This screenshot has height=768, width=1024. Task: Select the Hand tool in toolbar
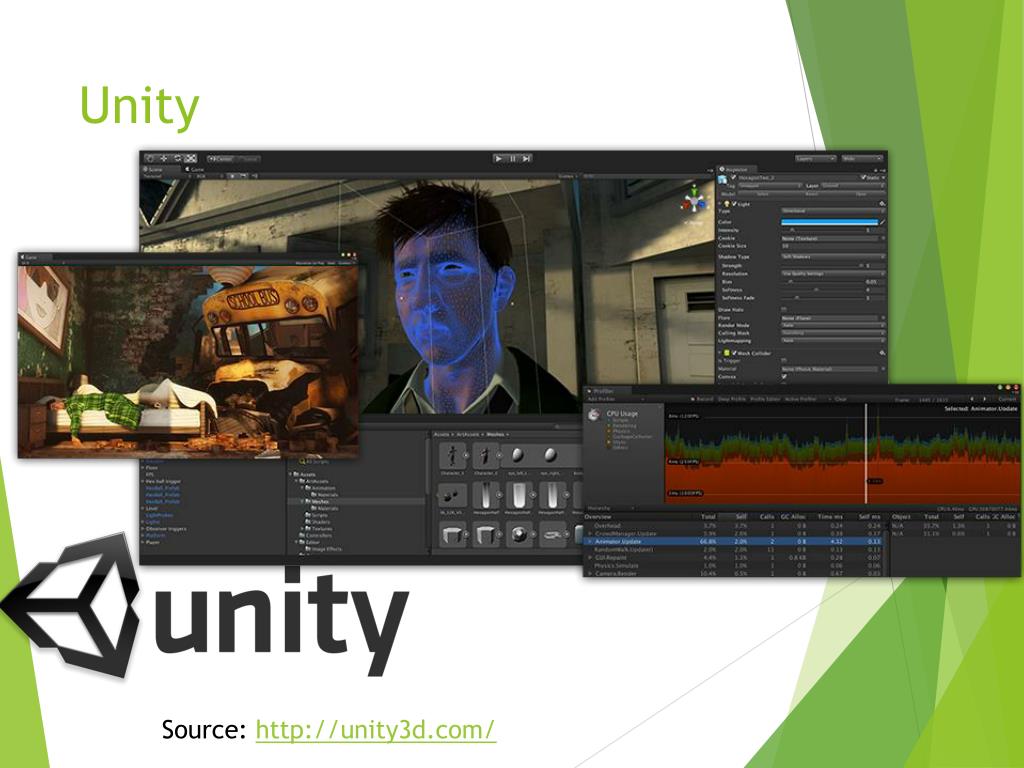pos(150,159)
